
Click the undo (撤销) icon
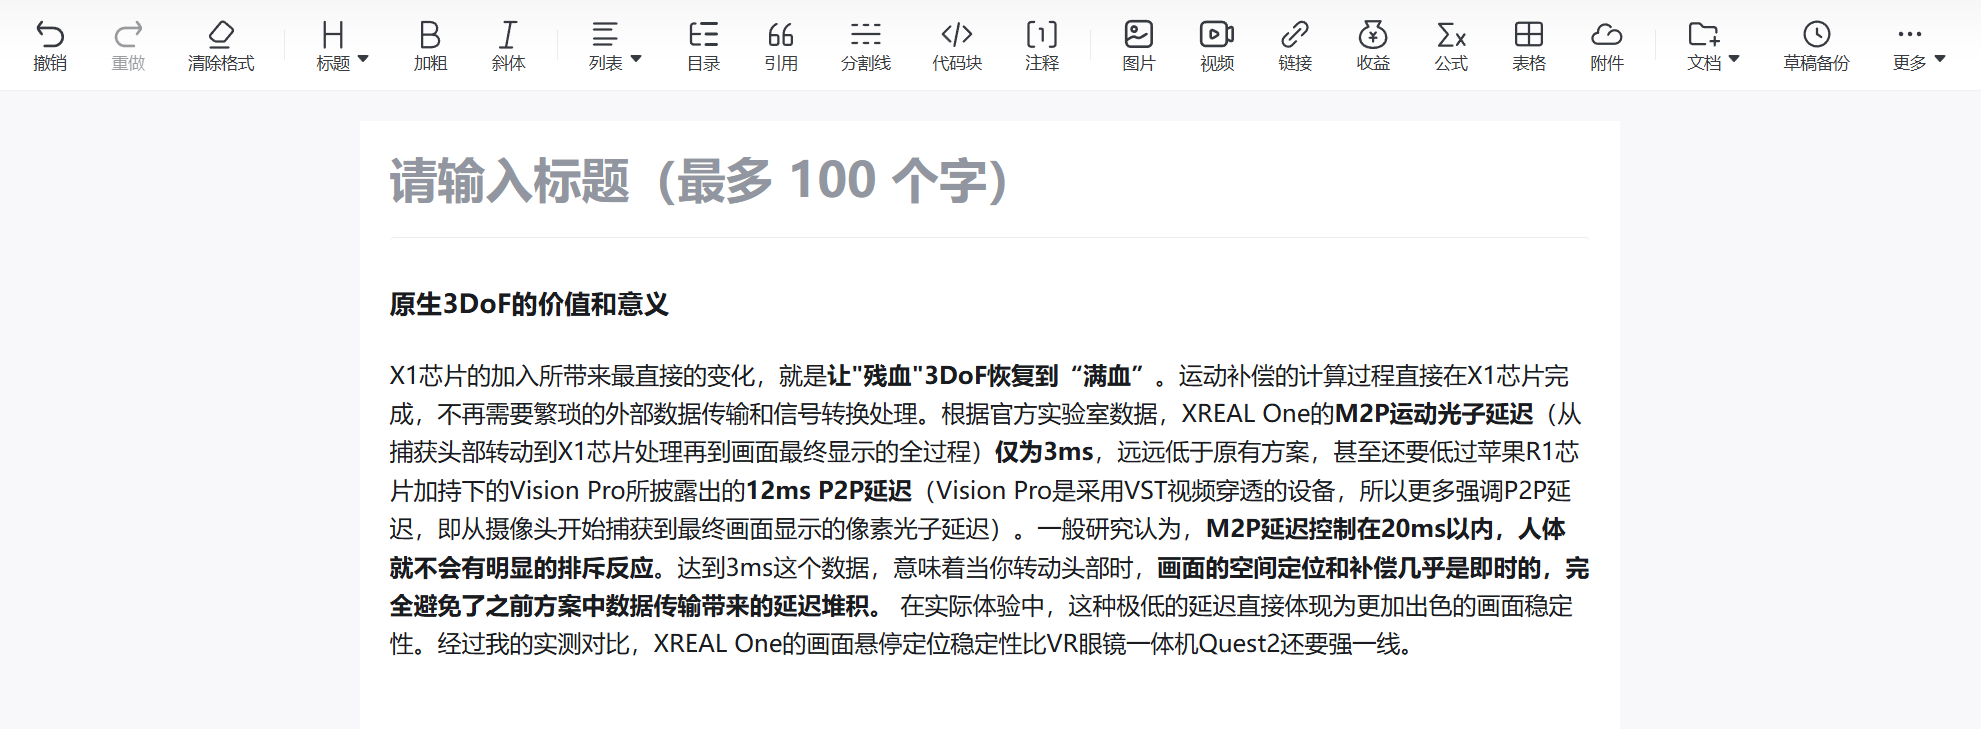(50, 36)
